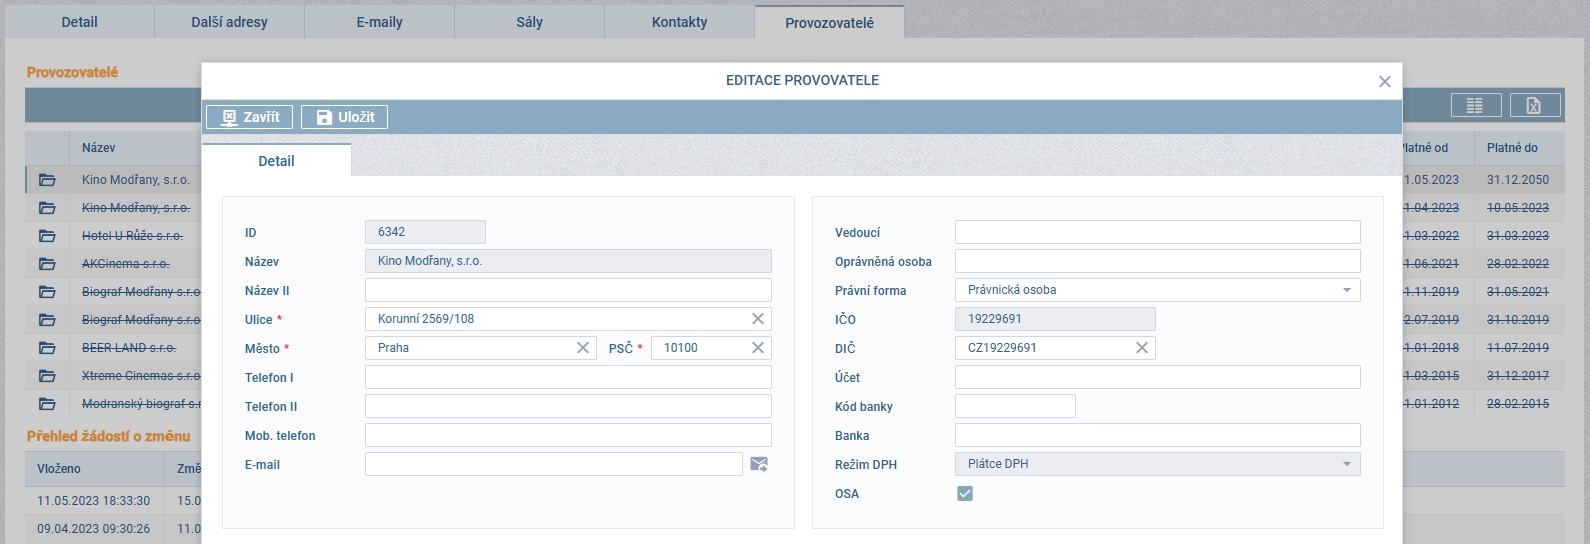Open folder icon for Hotel U Růže row
Image resolution: width=1590 pixels, height=544 pixels.
click(x=47, y=236)
